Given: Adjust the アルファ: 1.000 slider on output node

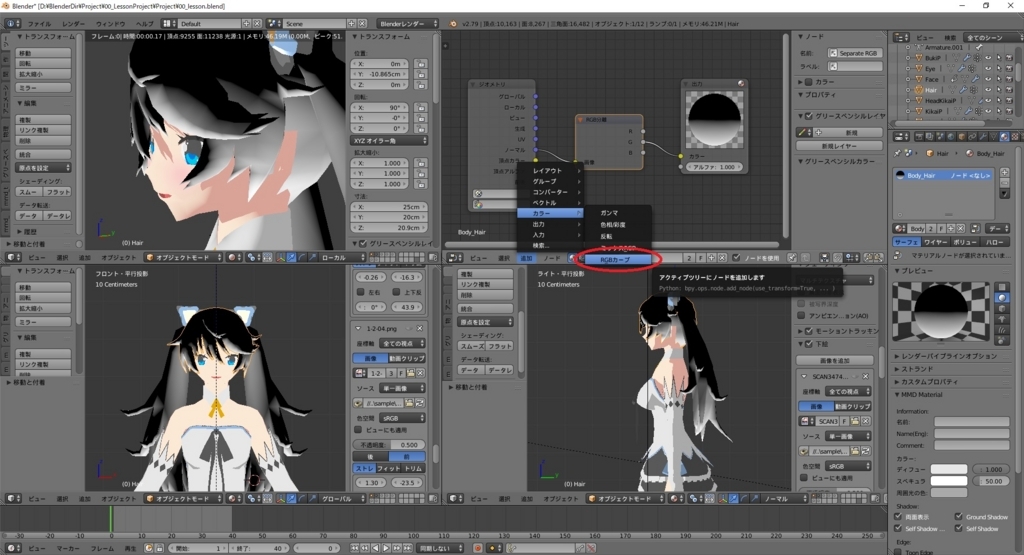Looking at the screenshot, I should pyautogui.click(x=714, y=167).
